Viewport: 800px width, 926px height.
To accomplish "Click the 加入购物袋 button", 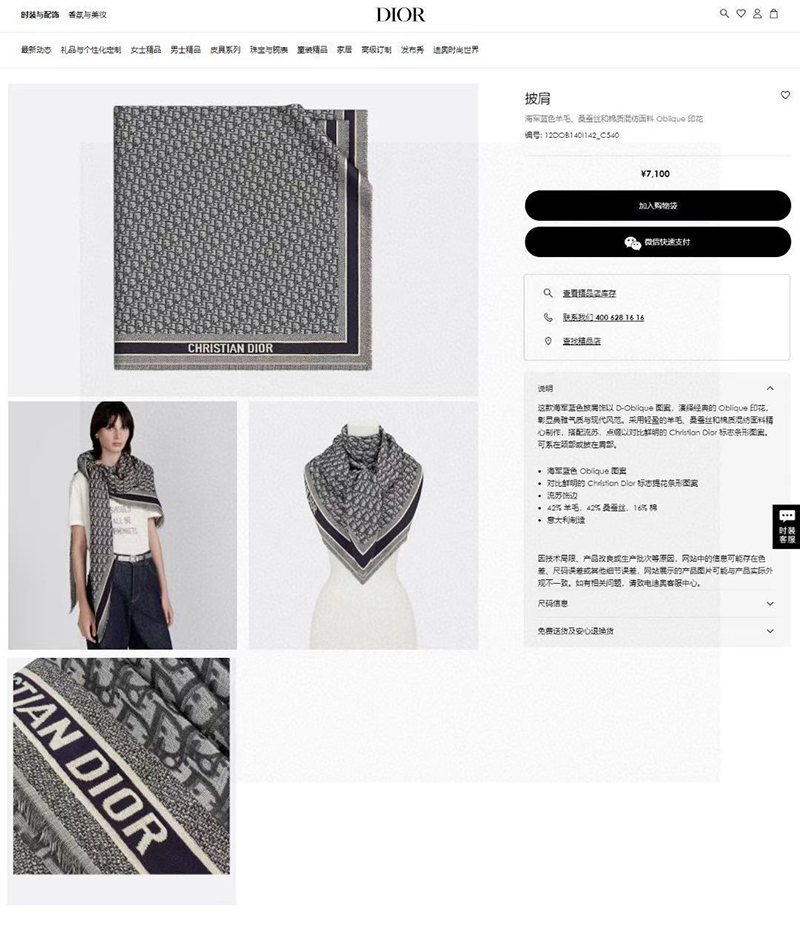I will click(658, 206).
